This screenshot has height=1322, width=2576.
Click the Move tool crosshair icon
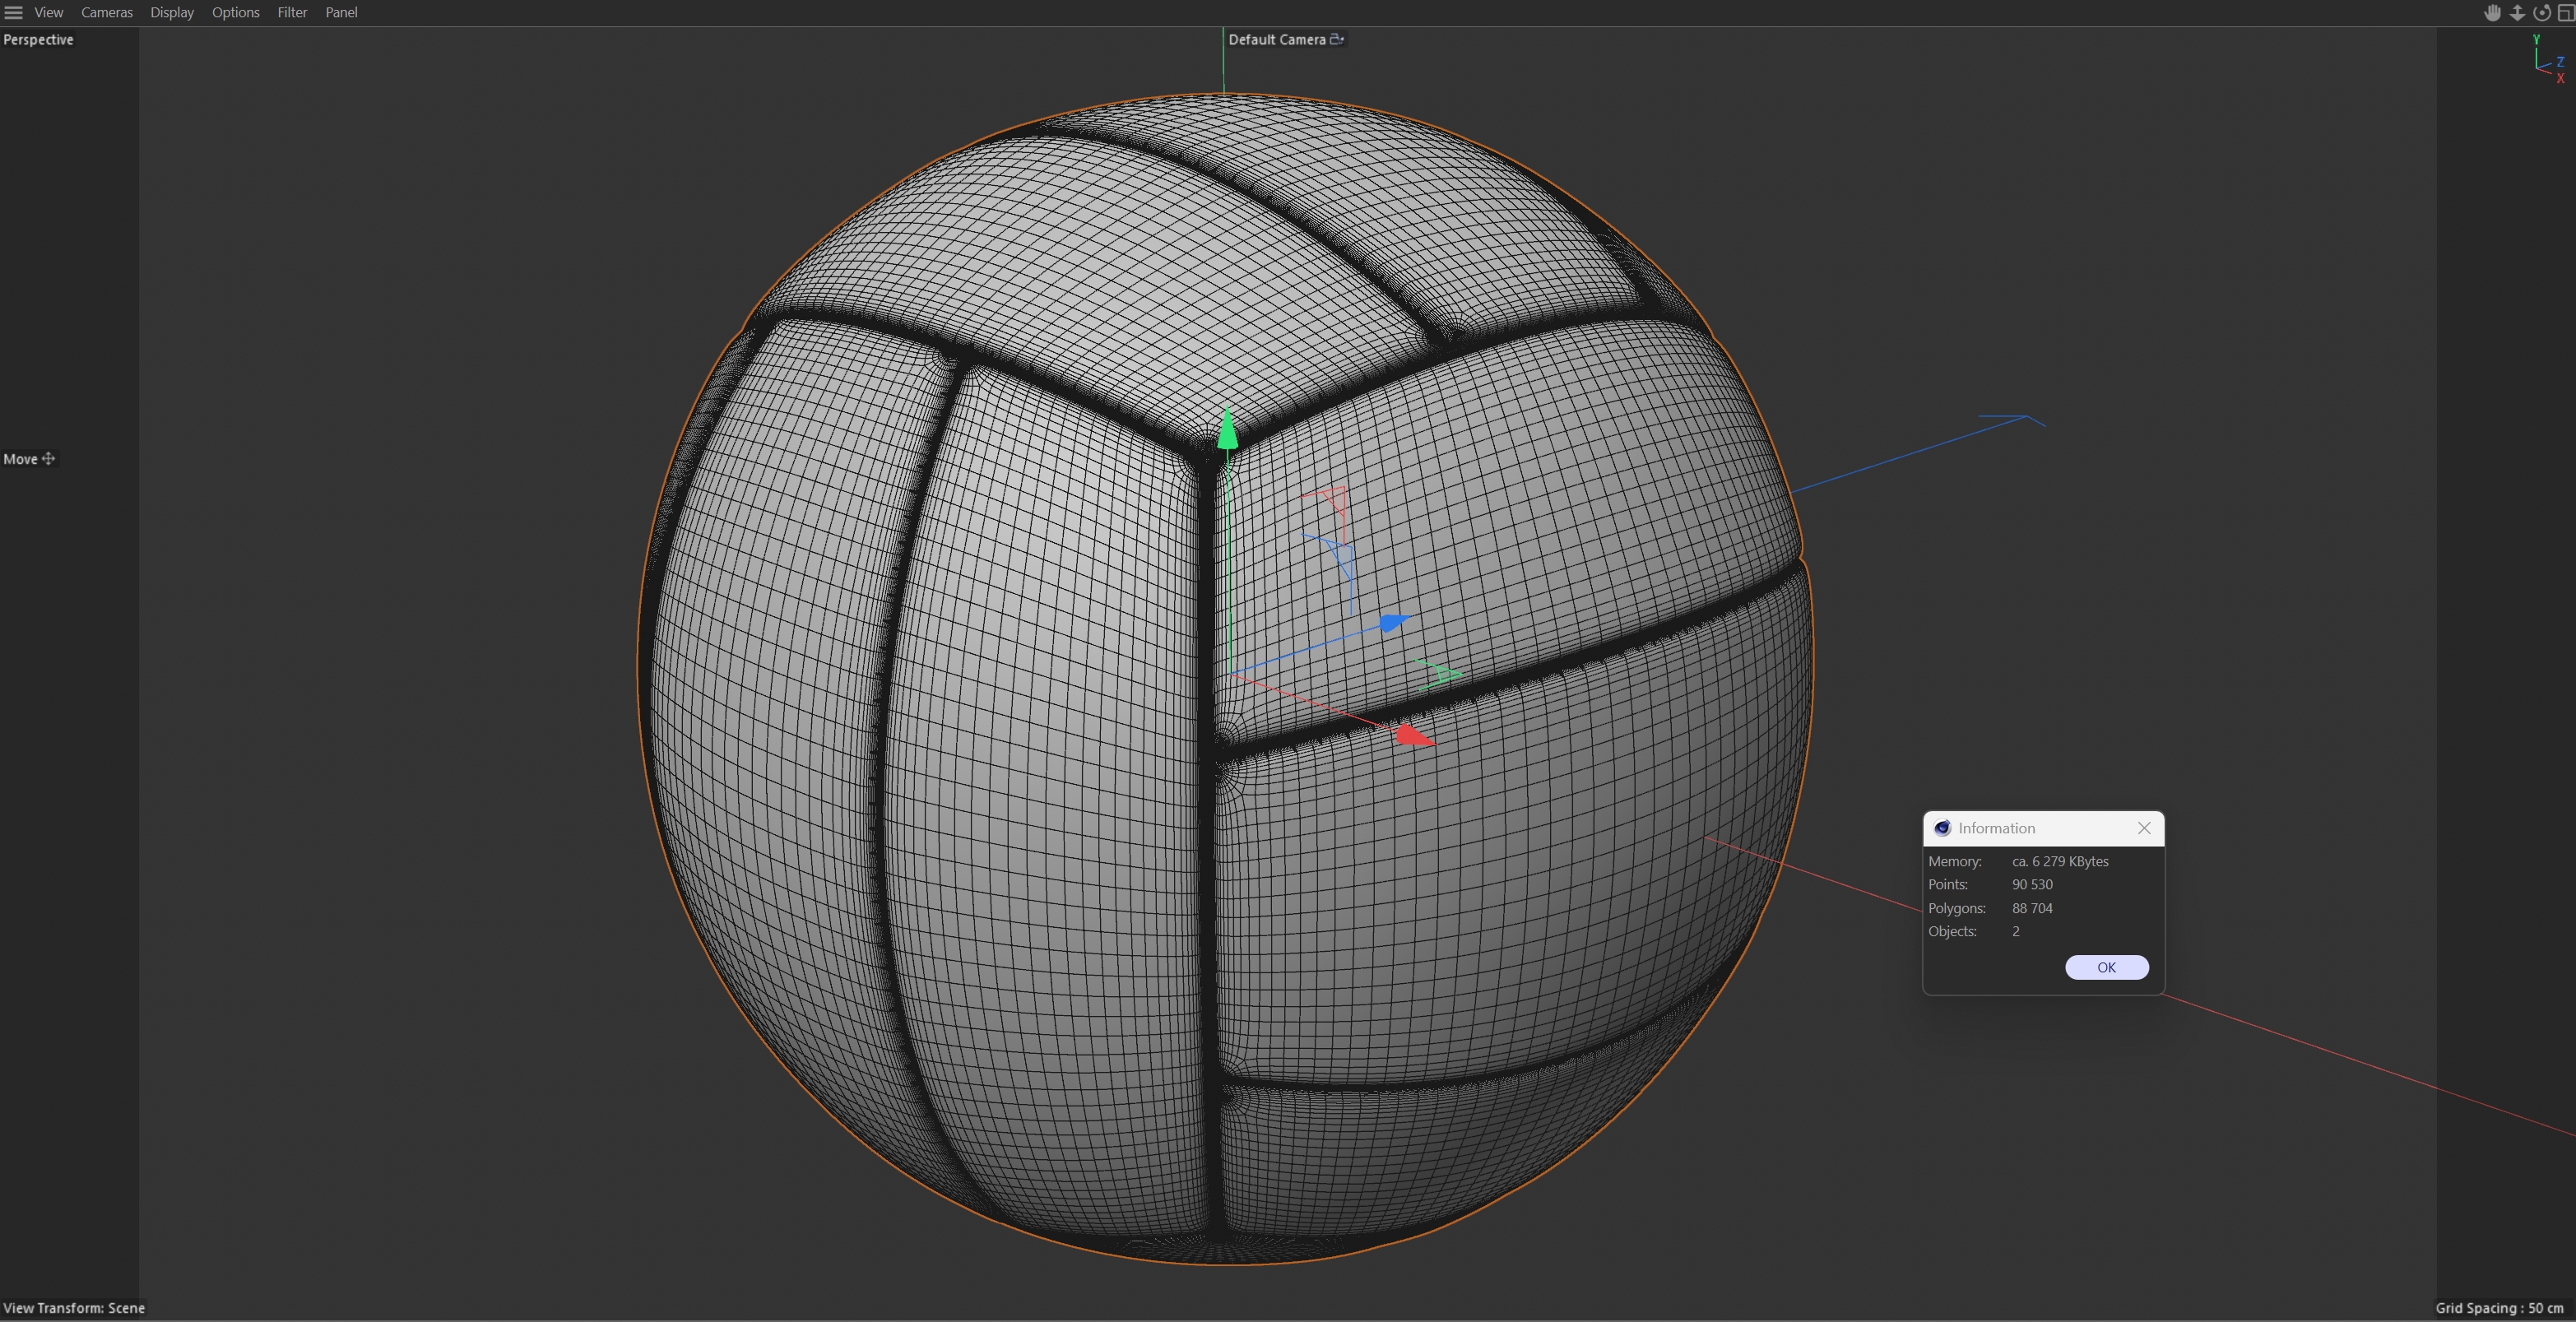(48, 459)
